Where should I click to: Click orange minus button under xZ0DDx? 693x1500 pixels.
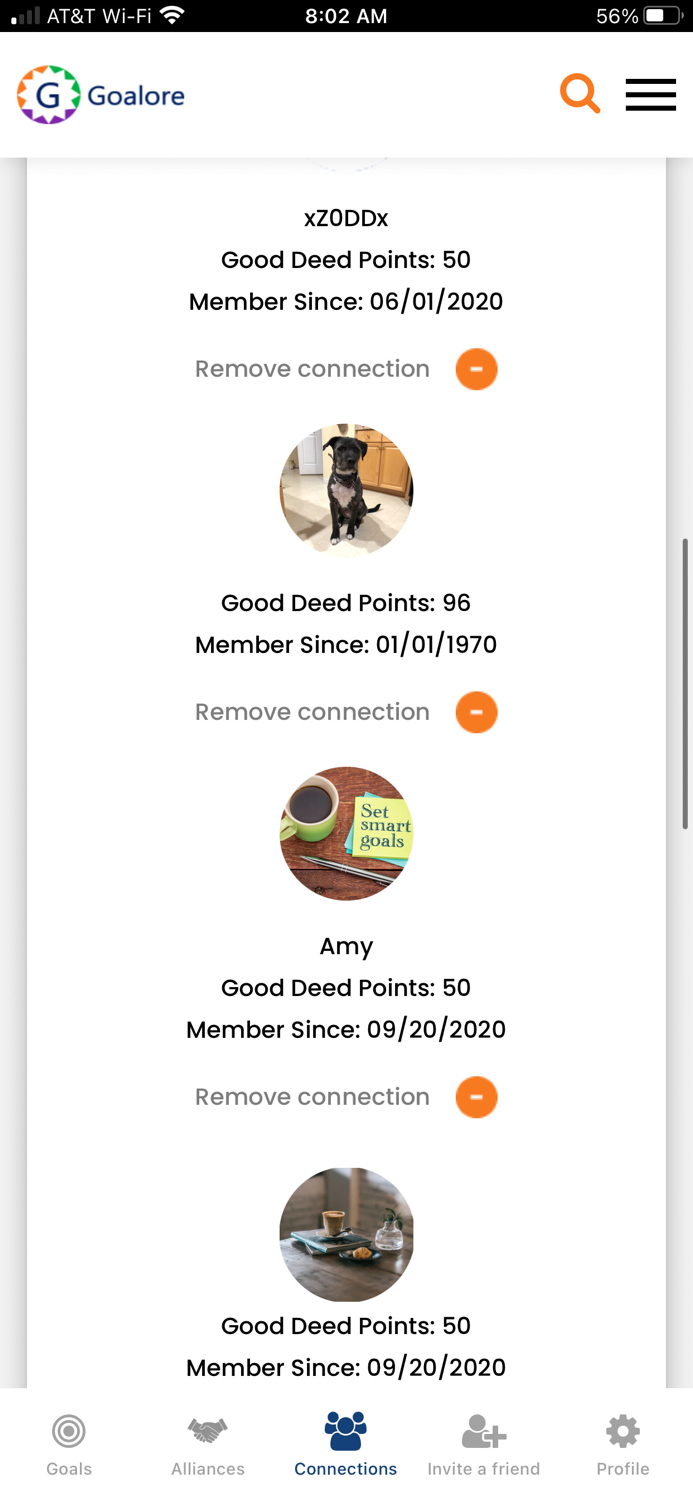(476, 369)
